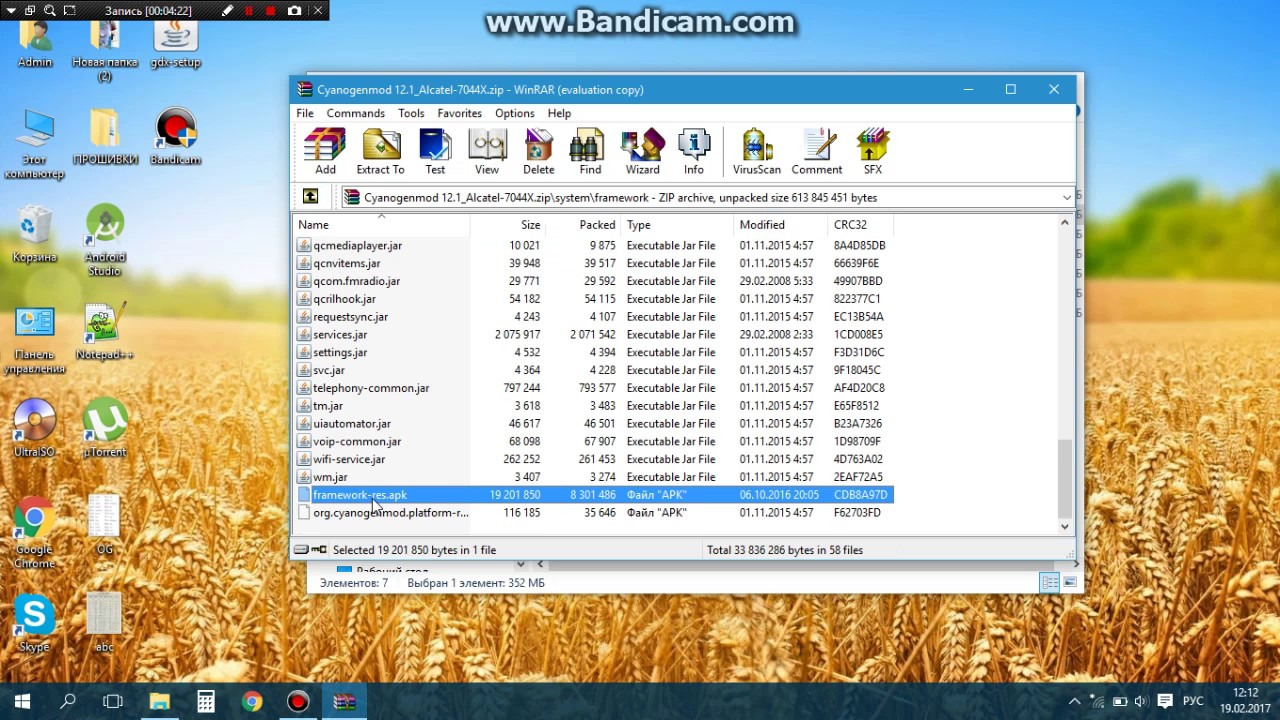Go up one folder level button
The width and height of the screenshot is (1280, 720).
(x=310, y=197)
